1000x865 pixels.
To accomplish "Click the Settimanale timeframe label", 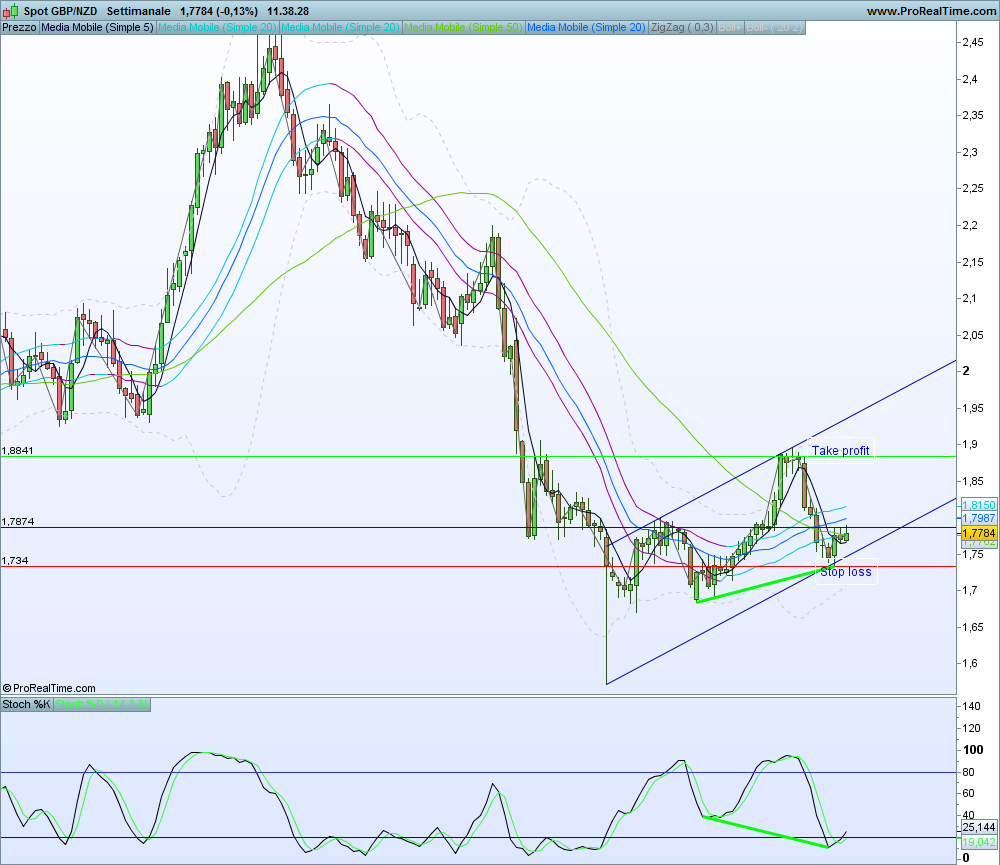I will tap(148, 11).
